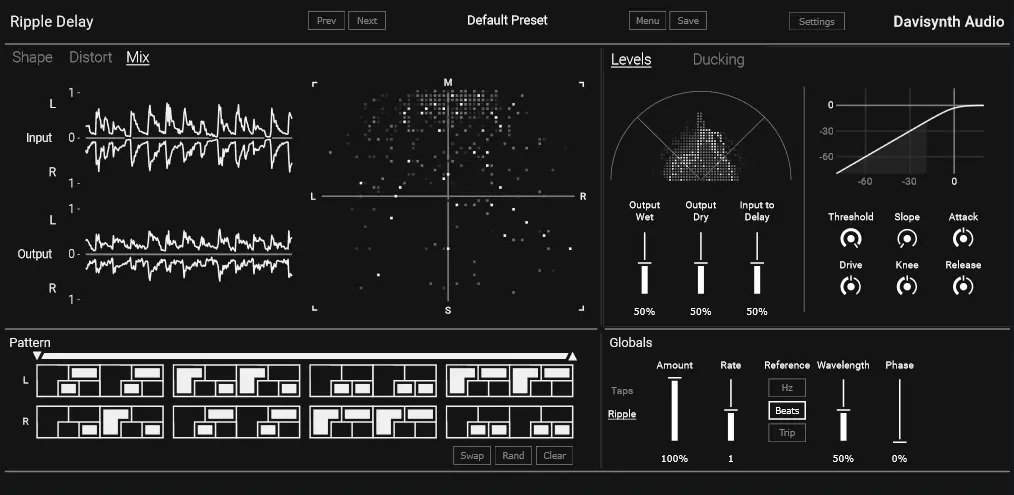Click the Phase value 0%

(x=900, y=459)
